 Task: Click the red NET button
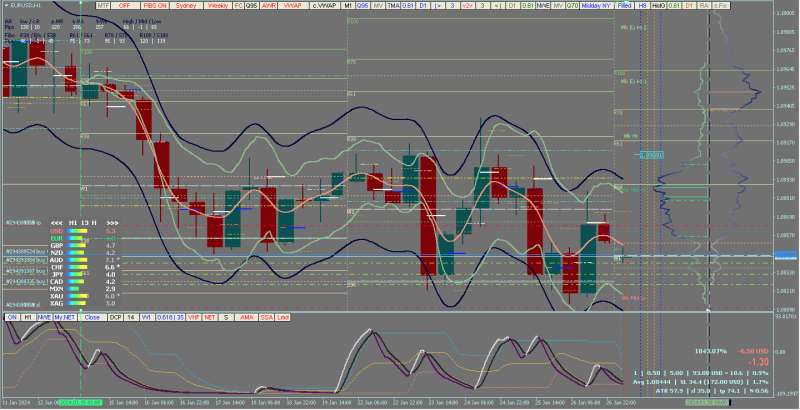pyautogui.click(x=210, y=317)
